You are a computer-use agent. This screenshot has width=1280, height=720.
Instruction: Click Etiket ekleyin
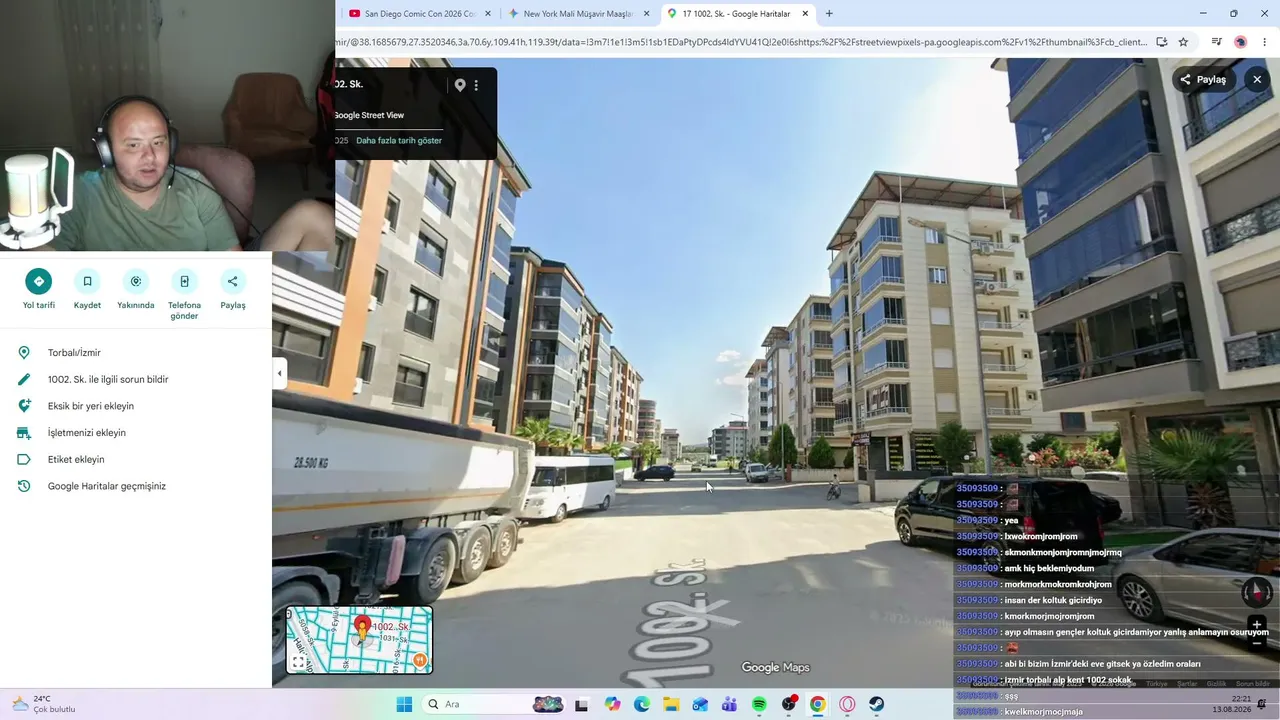point(136,459)
